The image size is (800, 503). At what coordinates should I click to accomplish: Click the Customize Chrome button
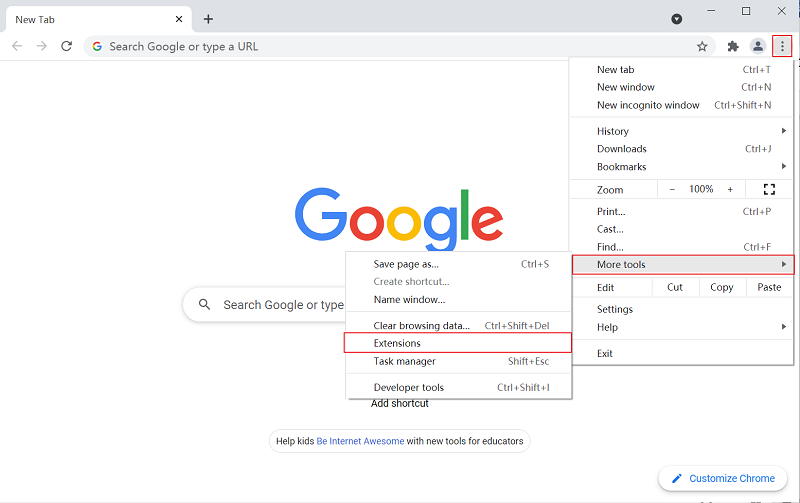(722, 479)
